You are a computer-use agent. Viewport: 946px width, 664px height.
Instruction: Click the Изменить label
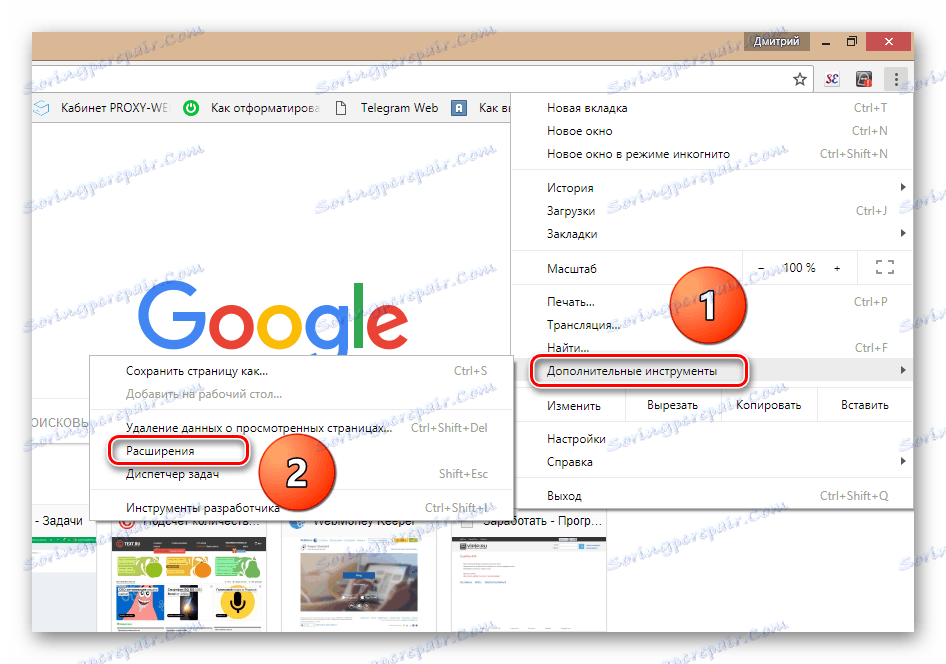point(574,406)
